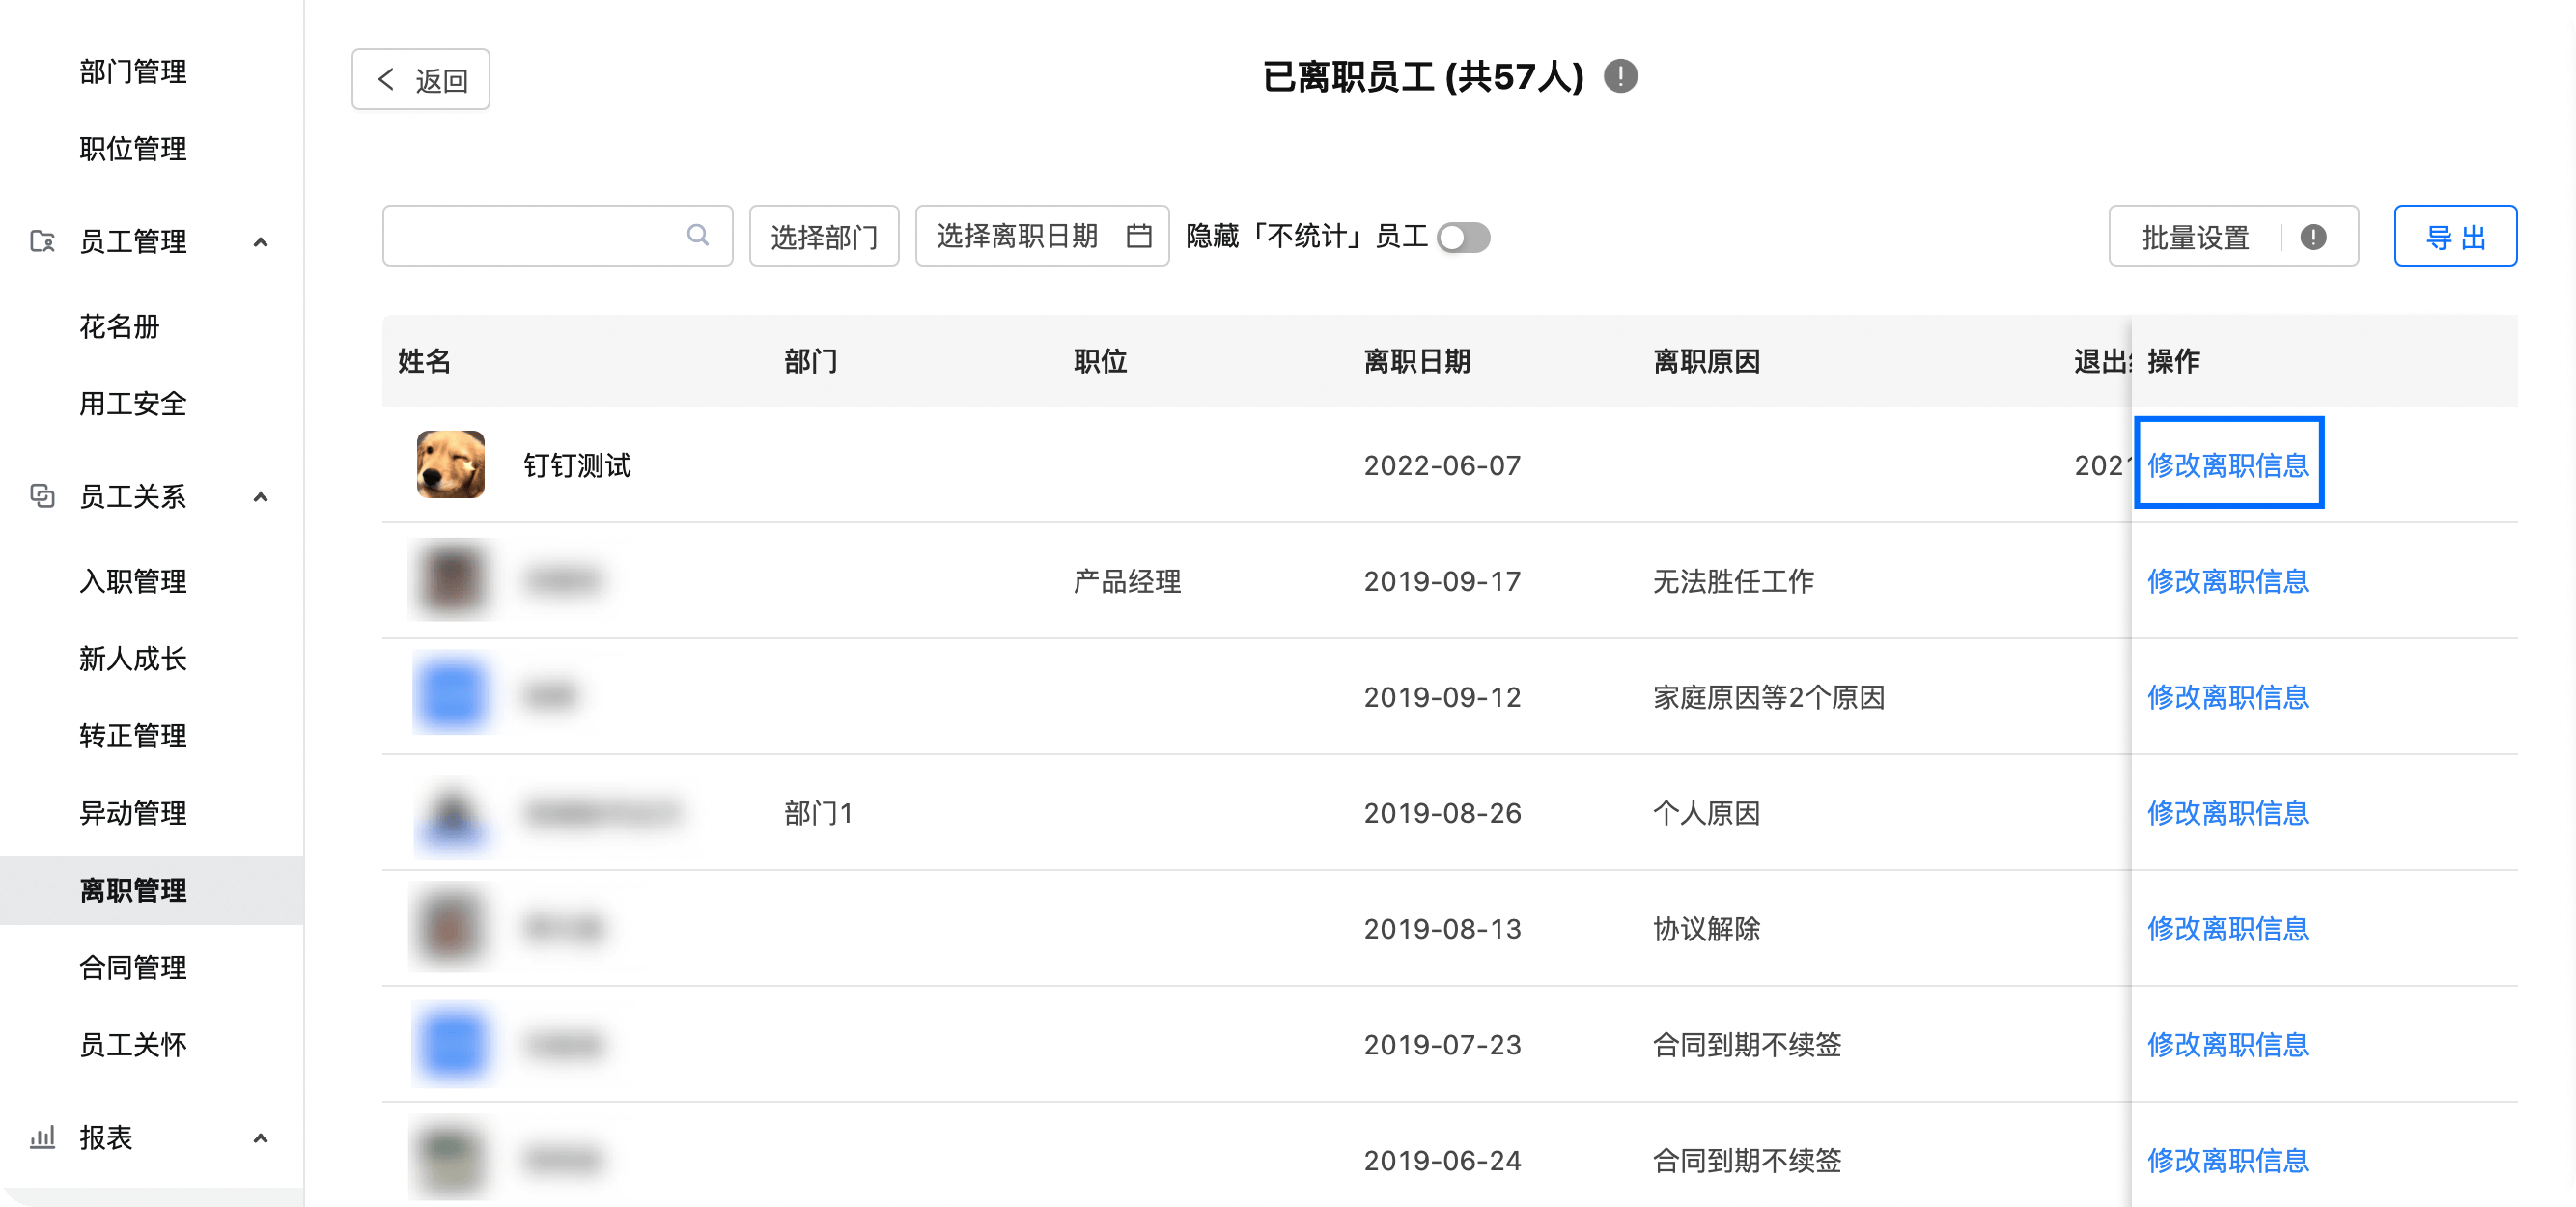Toggle the hide 不统计 employees switch
Screen dimensions: 2576x1207
1463,237
